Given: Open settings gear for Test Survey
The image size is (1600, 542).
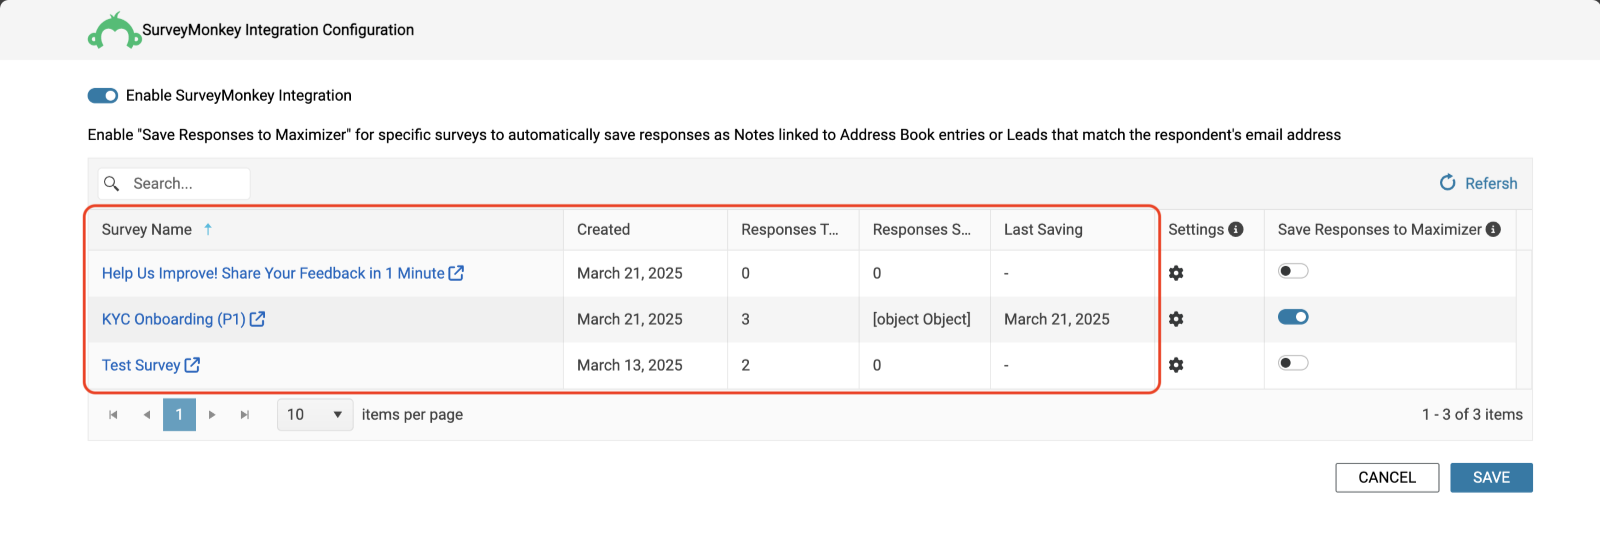Looking at the screenshot, I should (x=1176, y=365).
